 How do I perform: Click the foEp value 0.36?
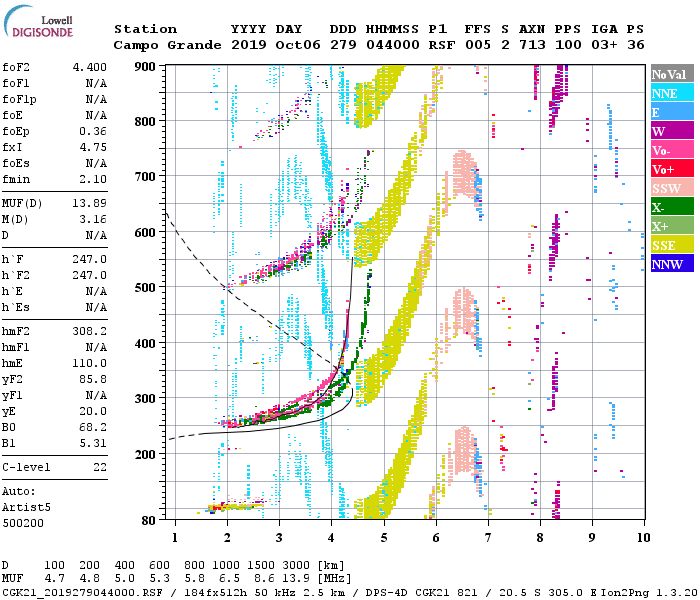click(x=93, y=131)
